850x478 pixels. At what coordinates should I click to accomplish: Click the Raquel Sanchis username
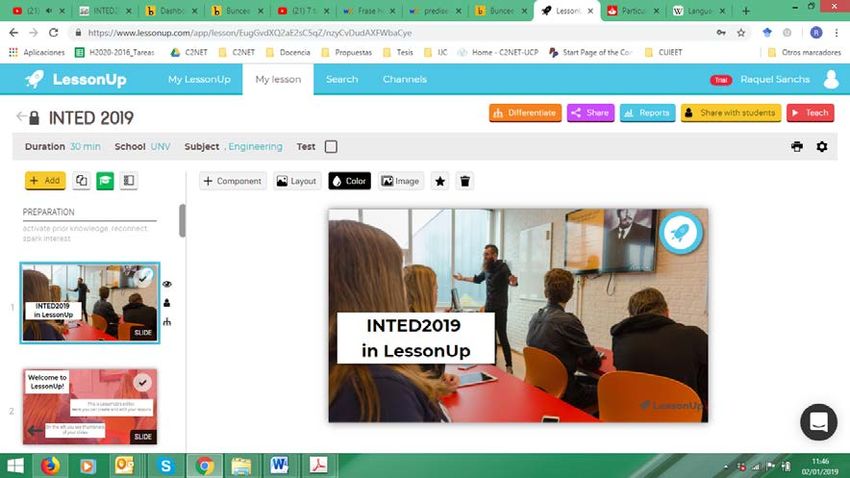tap(775, 79)
